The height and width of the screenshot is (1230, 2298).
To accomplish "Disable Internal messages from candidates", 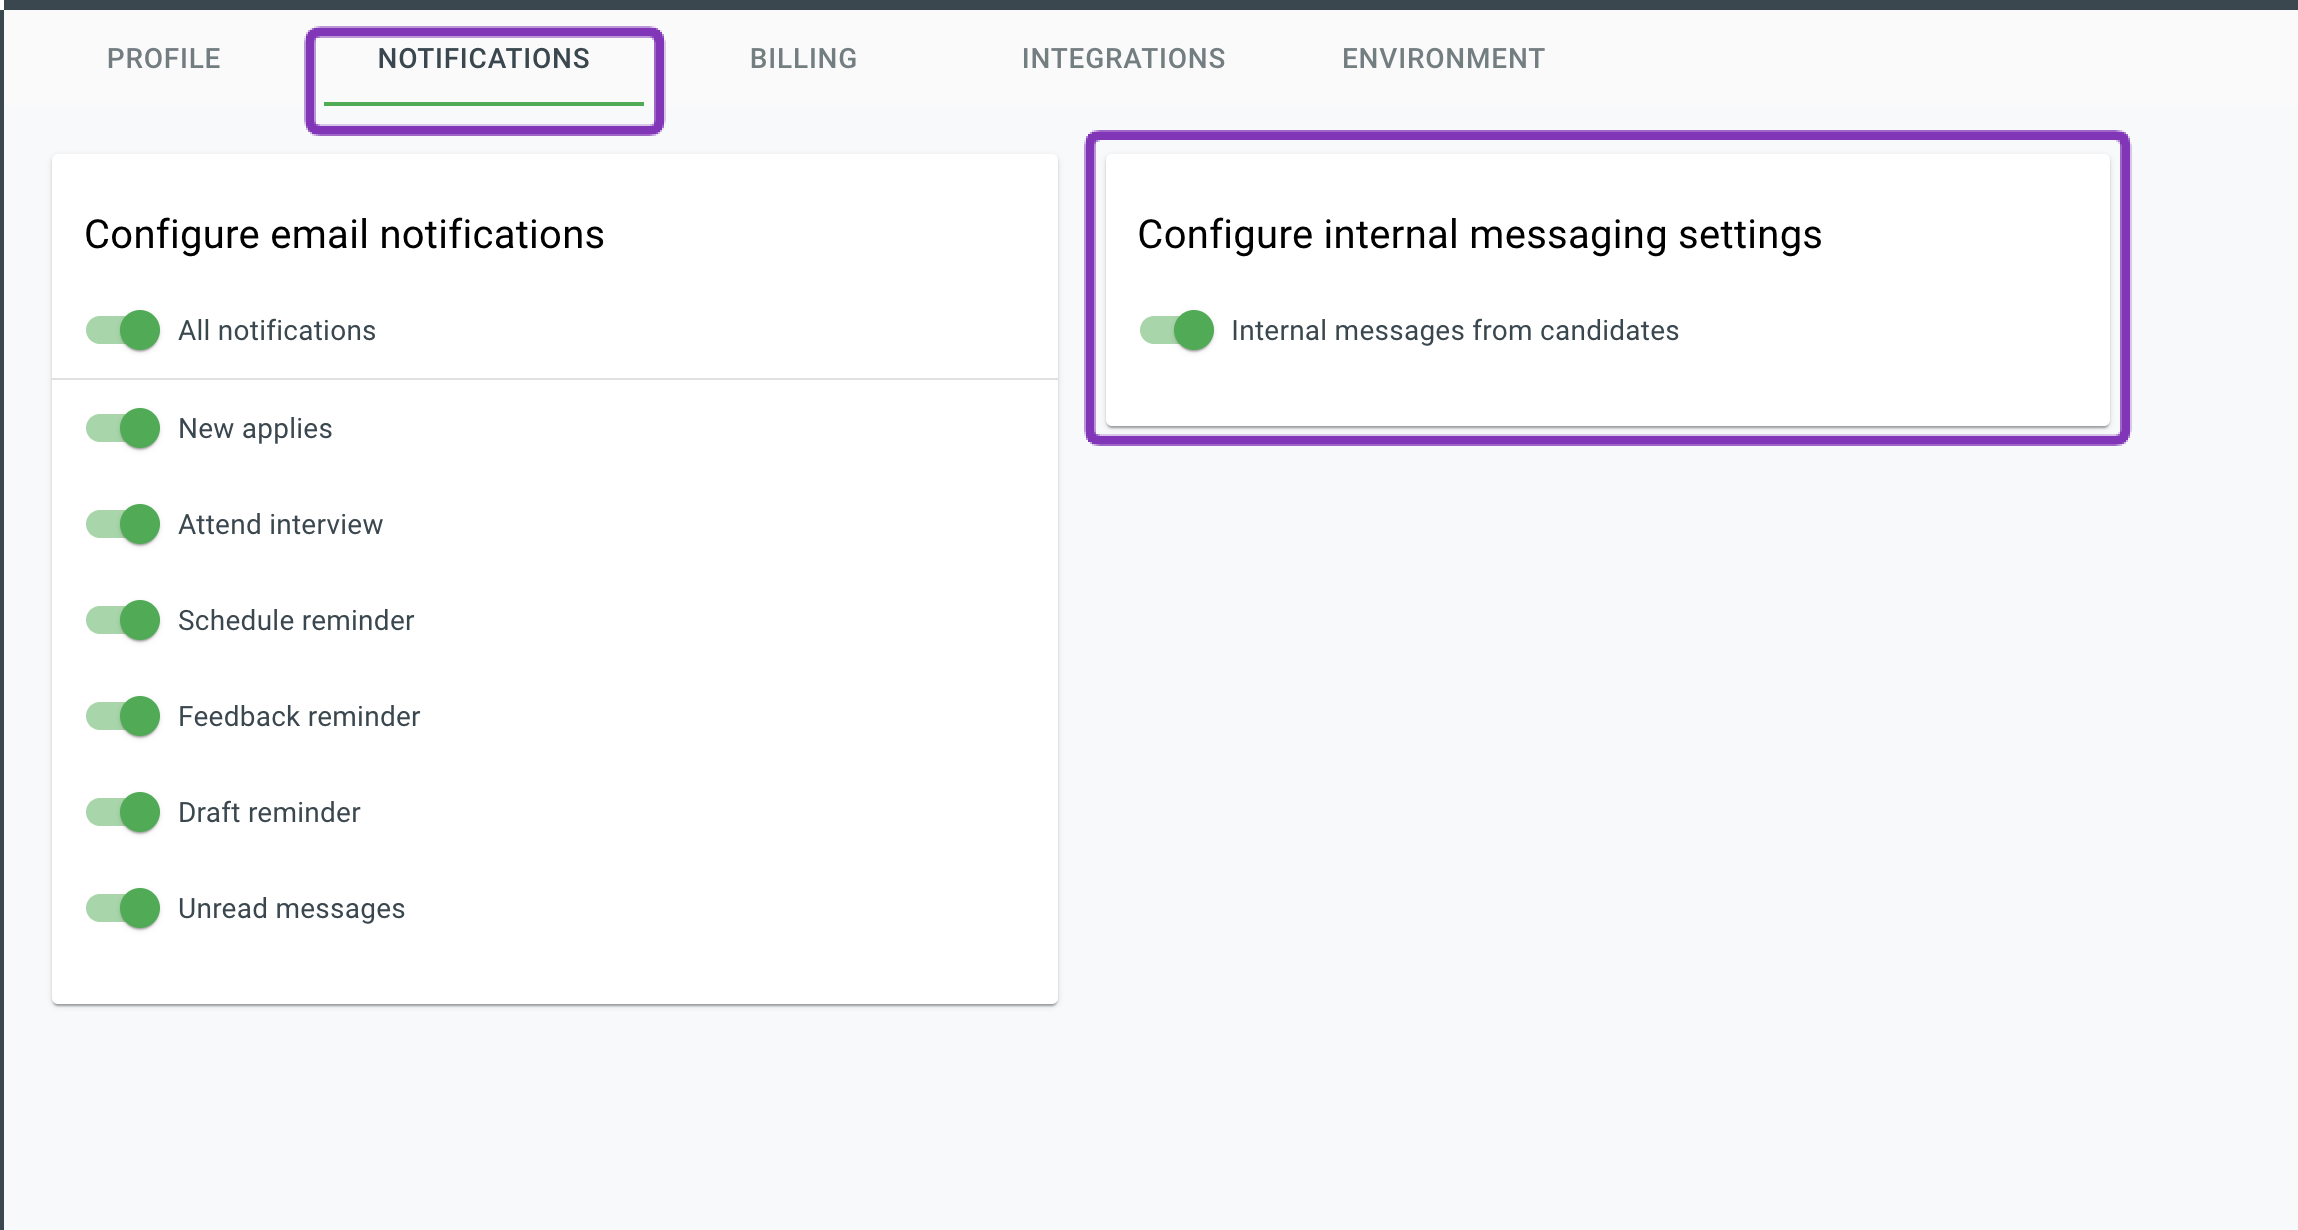I will 1177,330.
